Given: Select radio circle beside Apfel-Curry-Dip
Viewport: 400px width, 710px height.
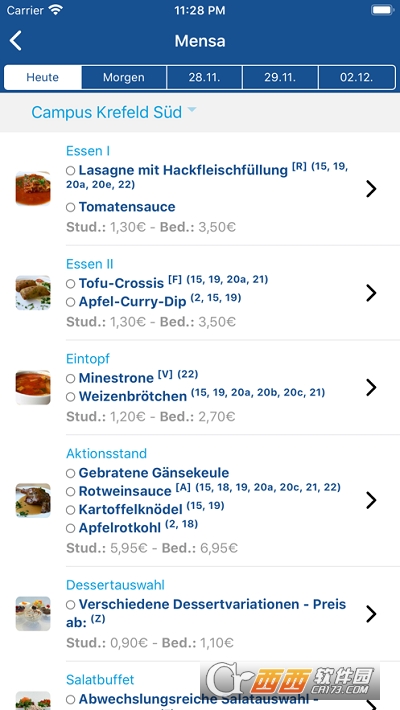Looking at the screenshot, I should coord(70,302).
